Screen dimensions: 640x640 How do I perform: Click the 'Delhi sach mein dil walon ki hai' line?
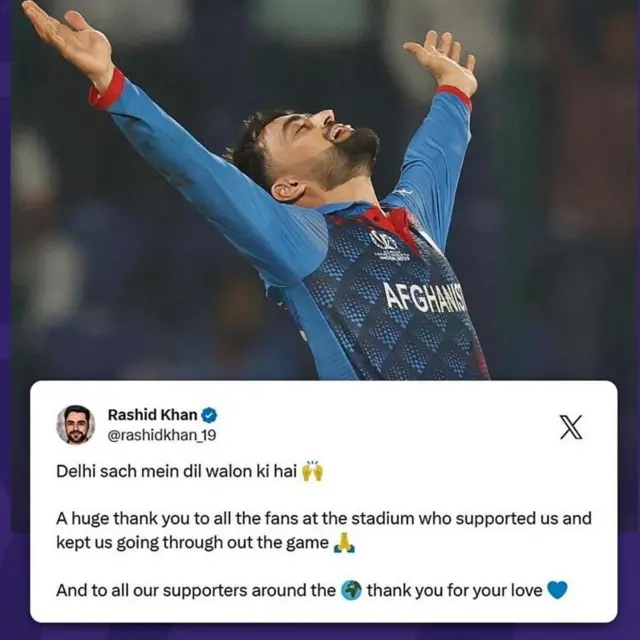click(176, 471)
